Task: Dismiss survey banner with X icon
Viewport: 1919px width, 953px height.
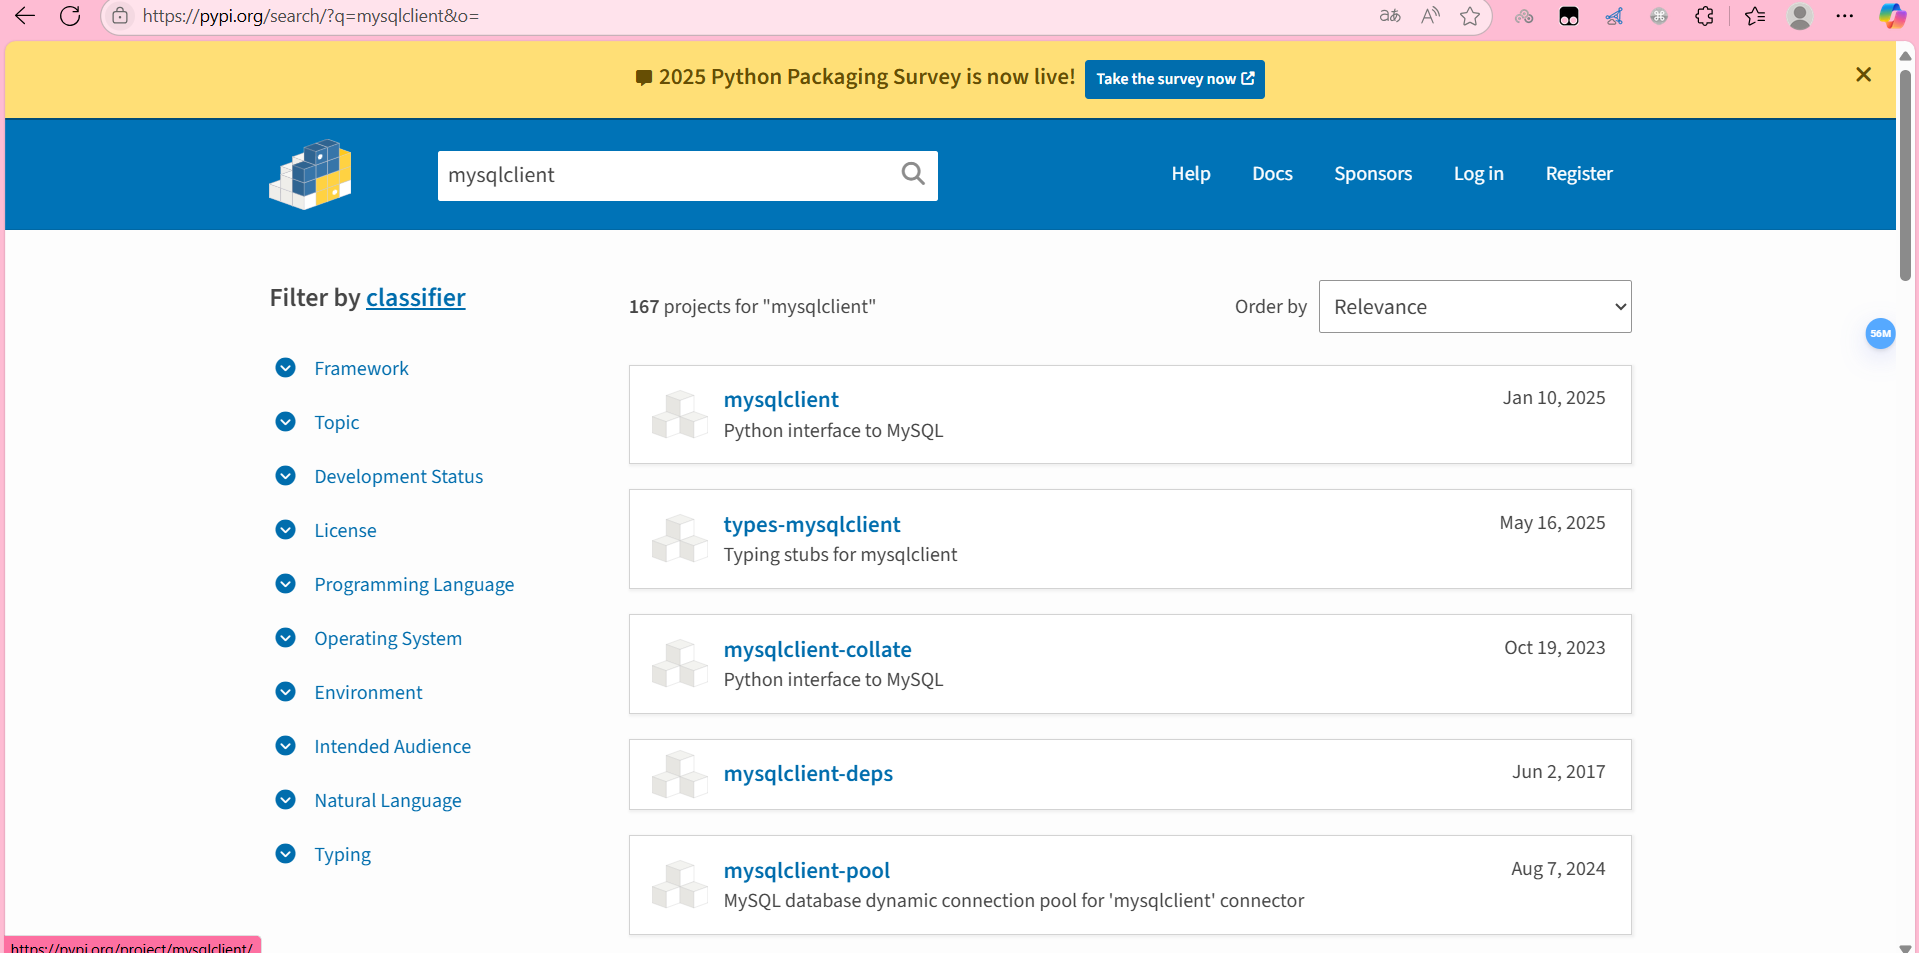Action: 1863,75
